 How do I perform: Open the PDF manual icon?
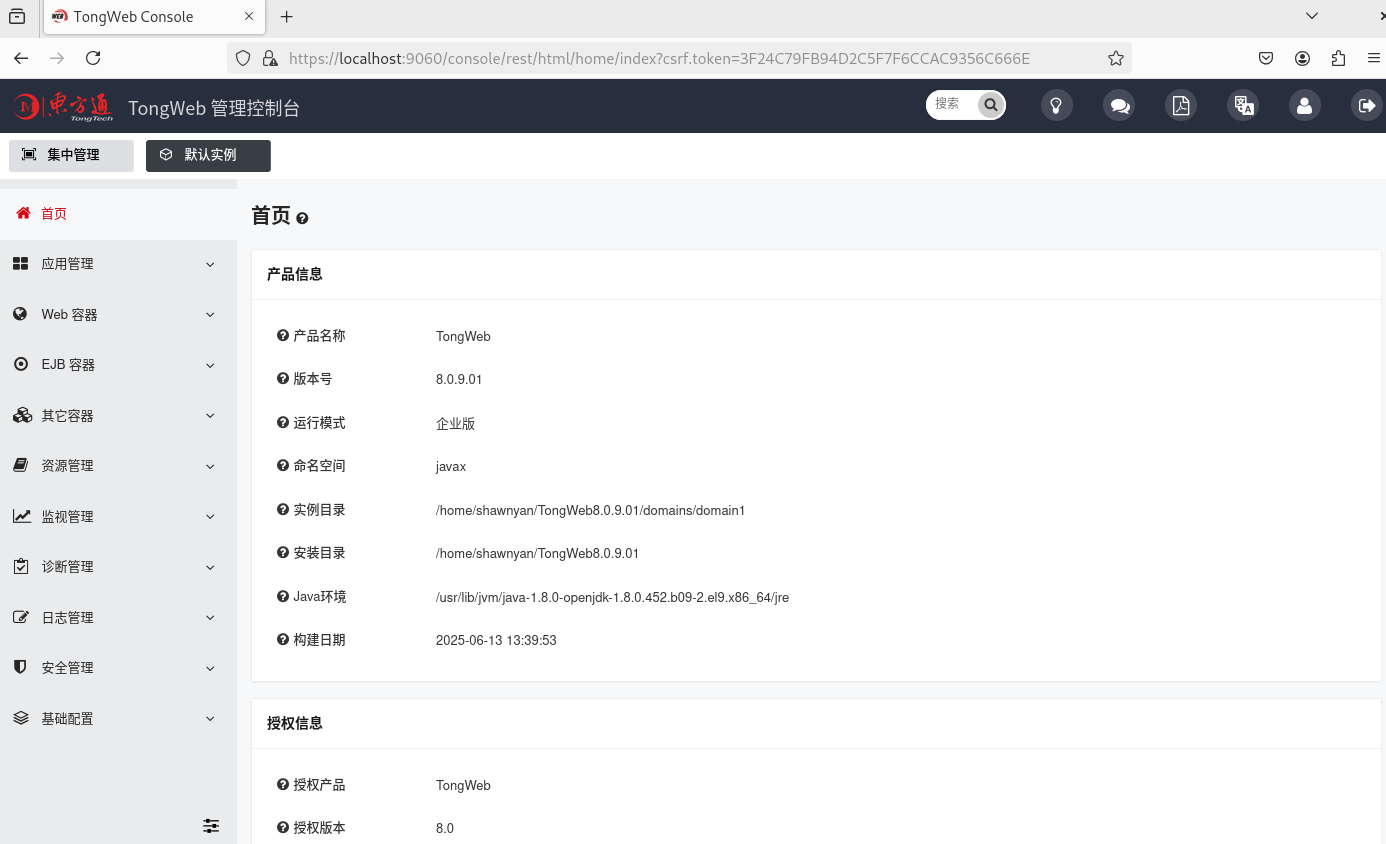(x=1181, y=105)
